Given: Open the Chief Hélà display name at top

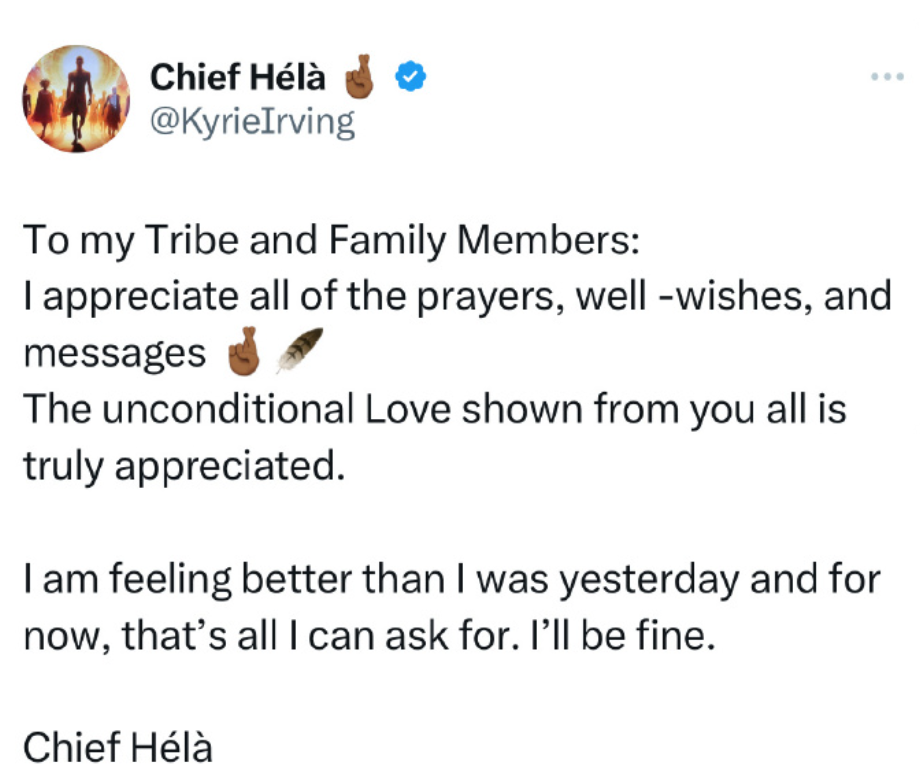Looking at the screenshot, I should pos(238,77).
